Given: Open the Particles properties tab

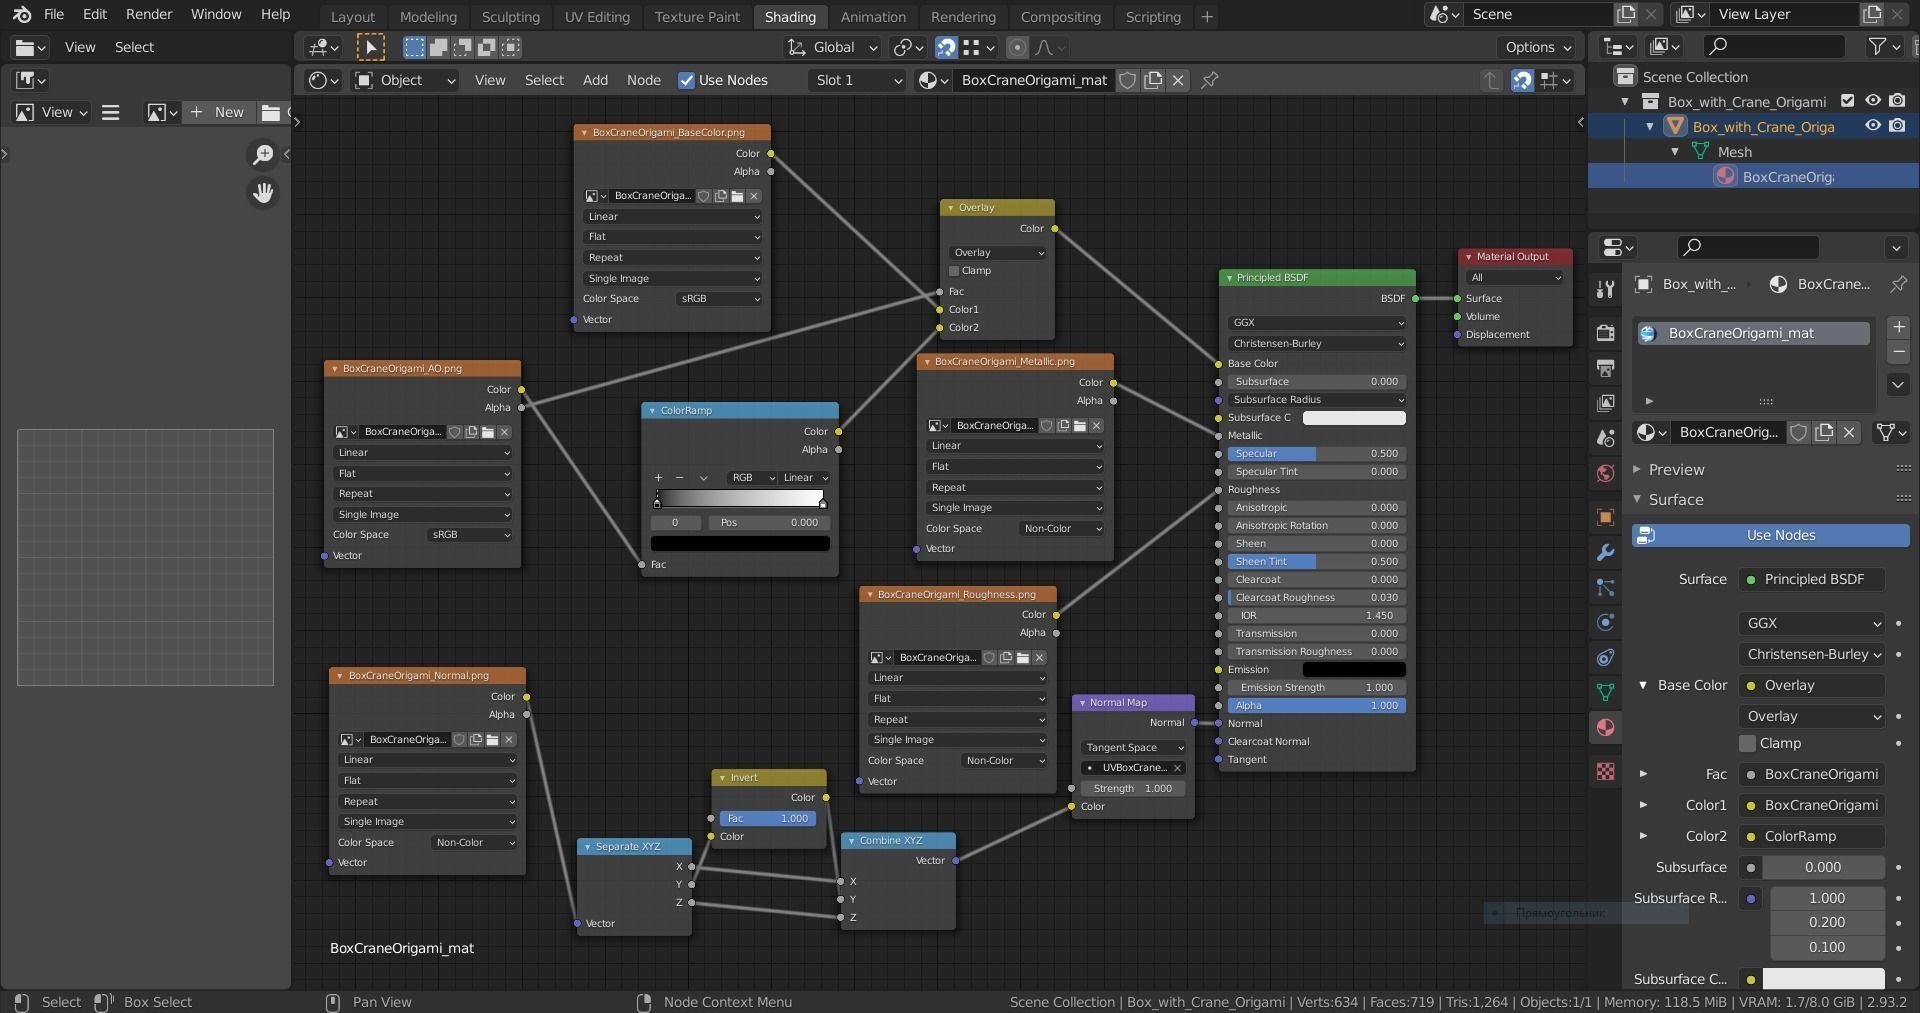Looking at the screenshot, I should (x=1605, y=587).
